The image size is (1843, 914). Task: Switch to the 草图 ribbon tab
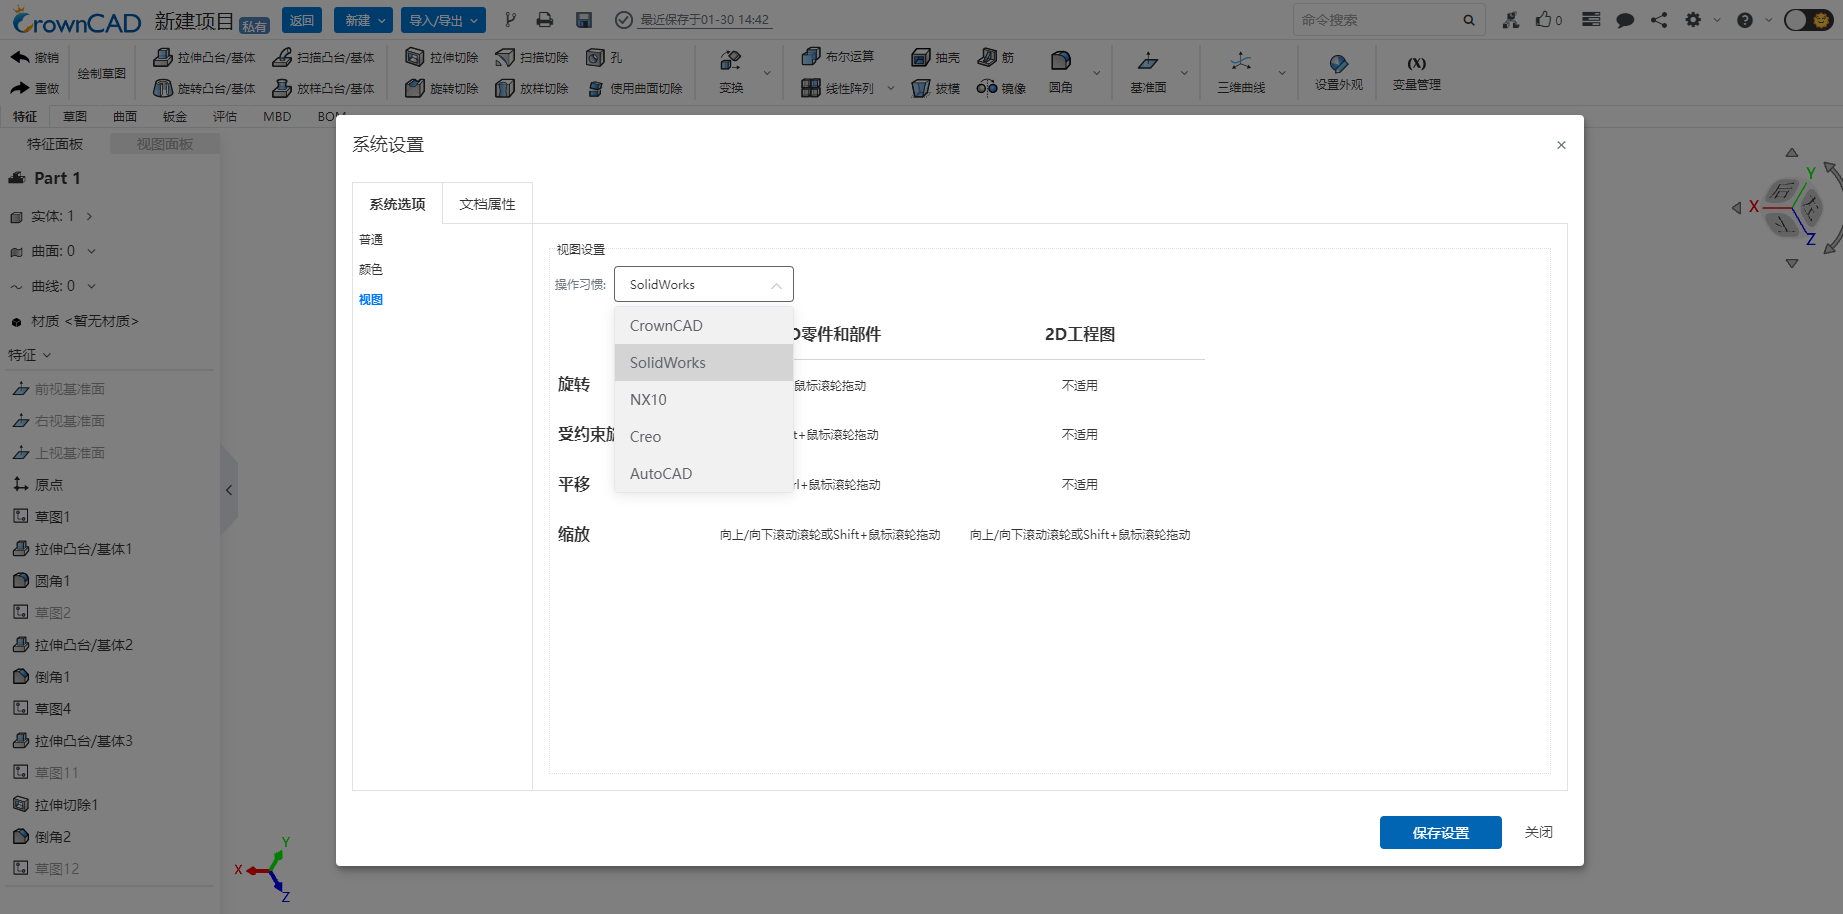[75, 117]
